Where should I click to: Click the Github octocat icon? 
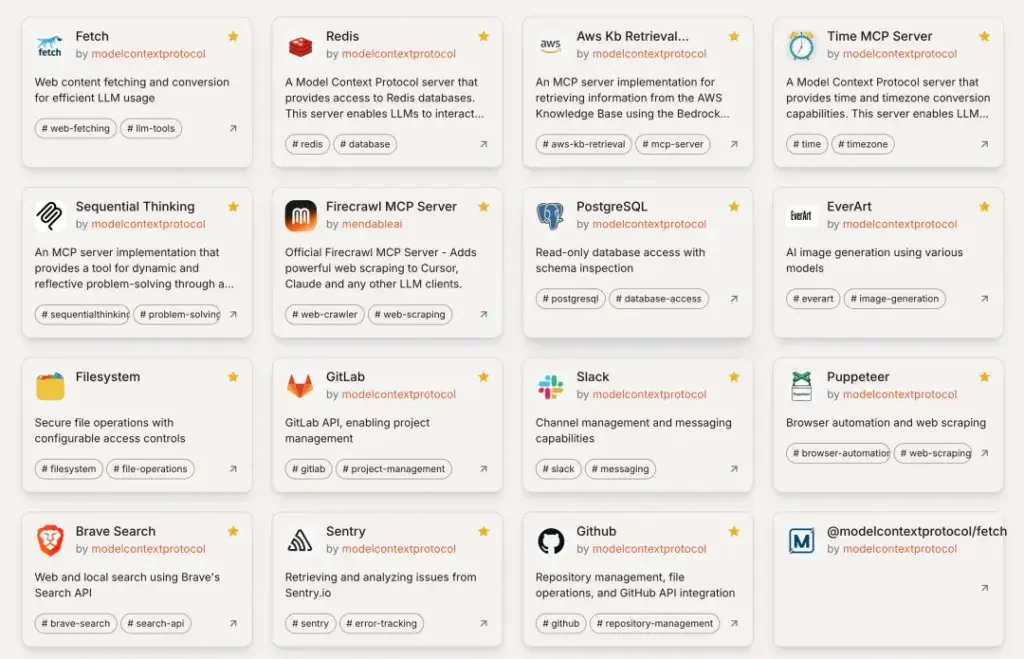click(x=551, y=541)
